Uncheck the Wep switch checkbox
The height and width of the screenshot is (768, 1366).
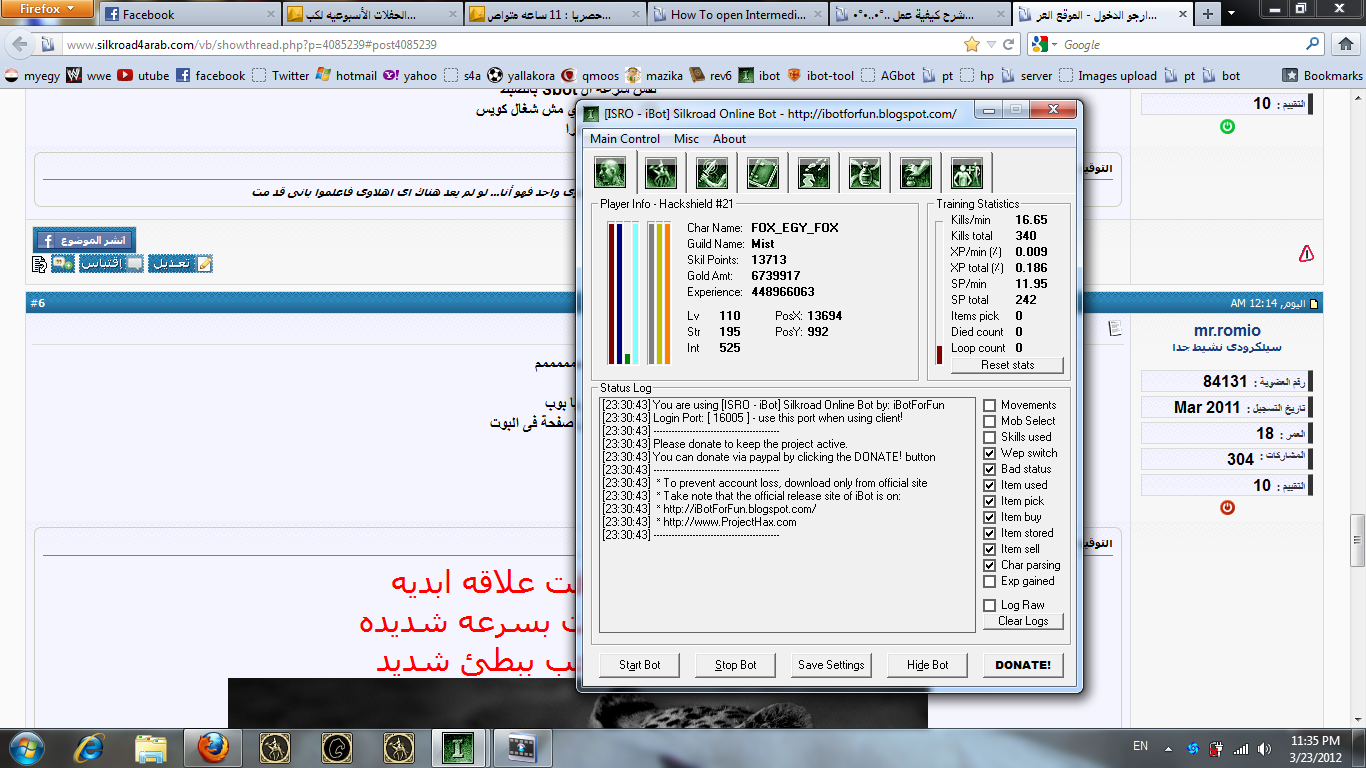990,453
